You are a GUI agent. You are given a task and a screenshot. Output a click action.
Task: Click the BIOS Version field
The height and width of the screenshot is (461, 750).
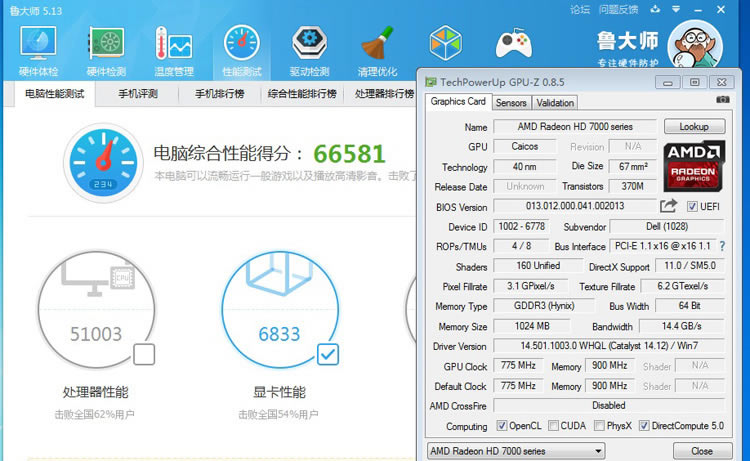point(575,206)
